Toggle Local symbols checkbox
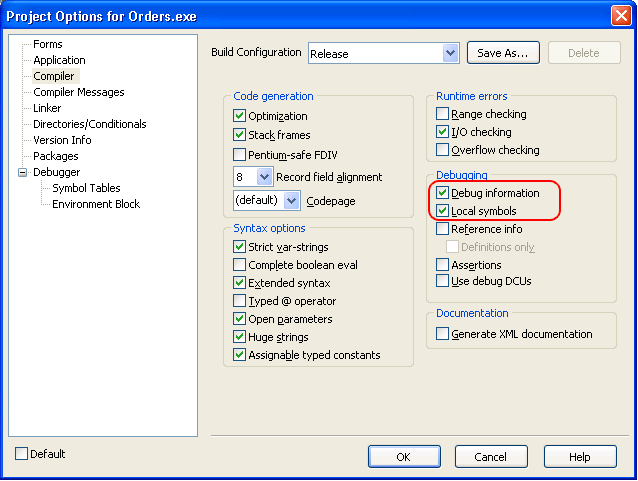Image resolution: width=638 pixels, height=481 pixels. tap(443, 211)
